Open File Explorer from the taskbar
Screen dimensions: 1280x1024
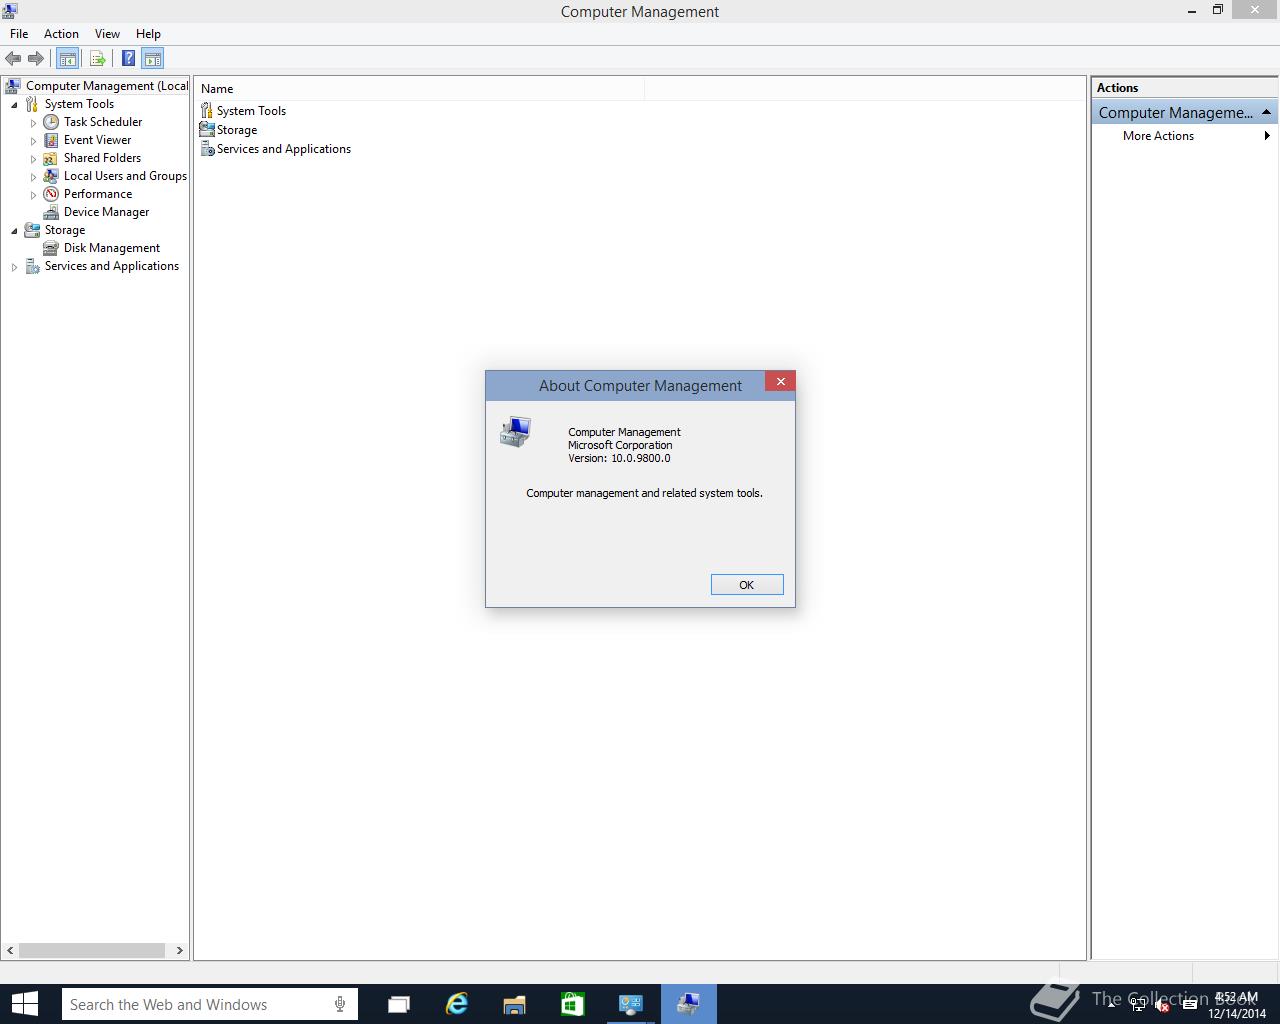[514, 1004]
